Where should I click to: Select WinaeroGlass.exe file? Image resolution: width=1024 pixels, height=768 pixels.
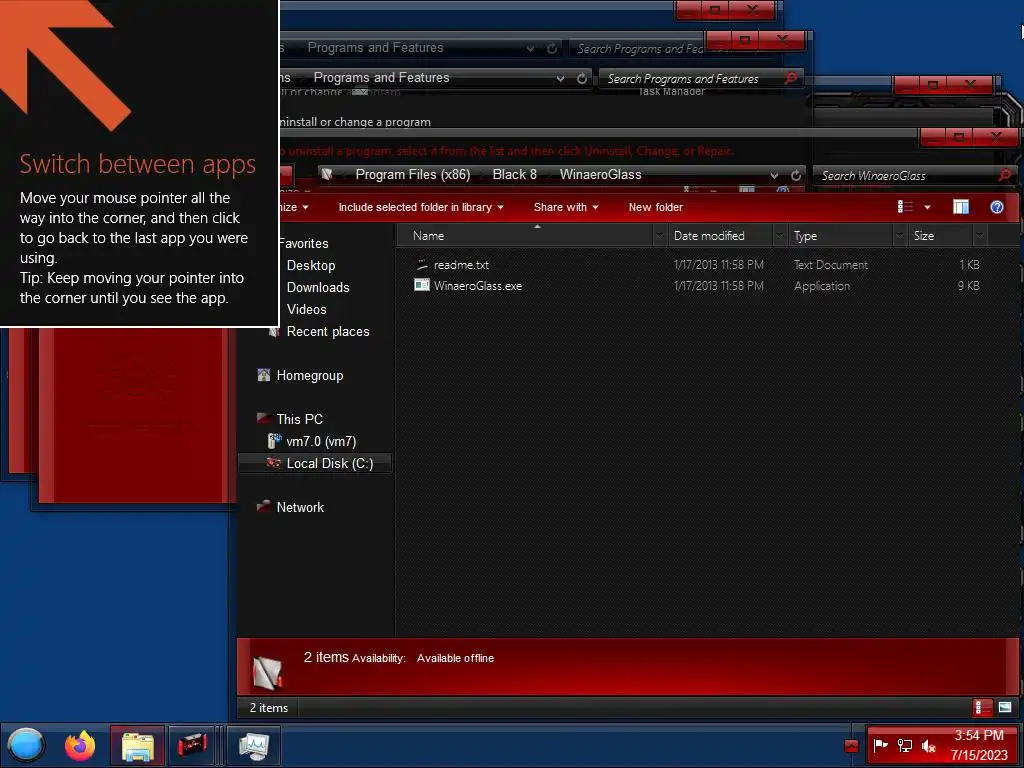477,285
